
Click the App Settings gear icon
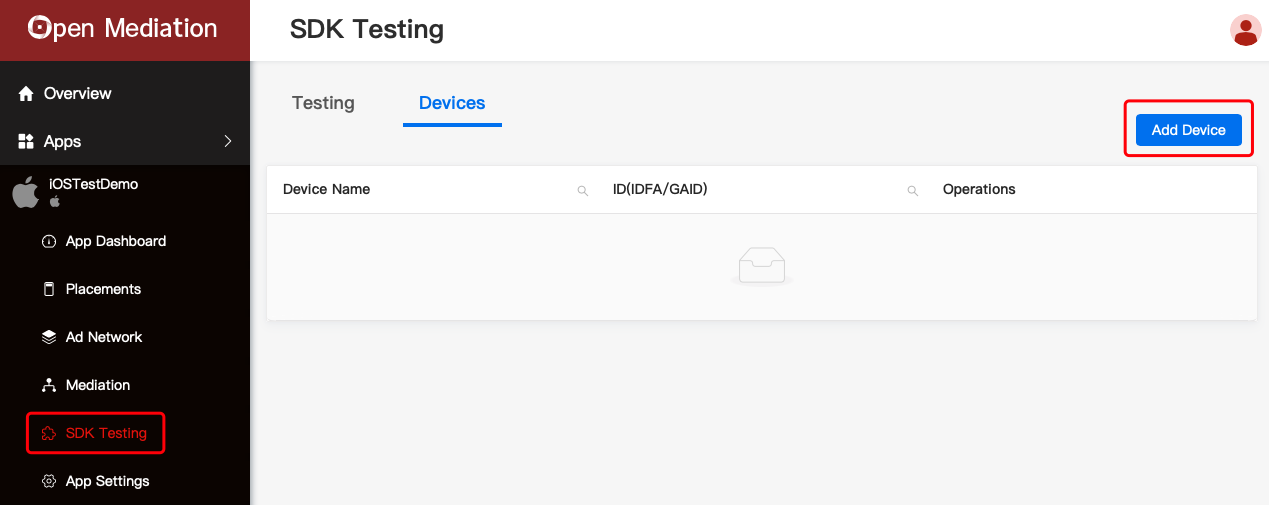[x=48, y=481]
